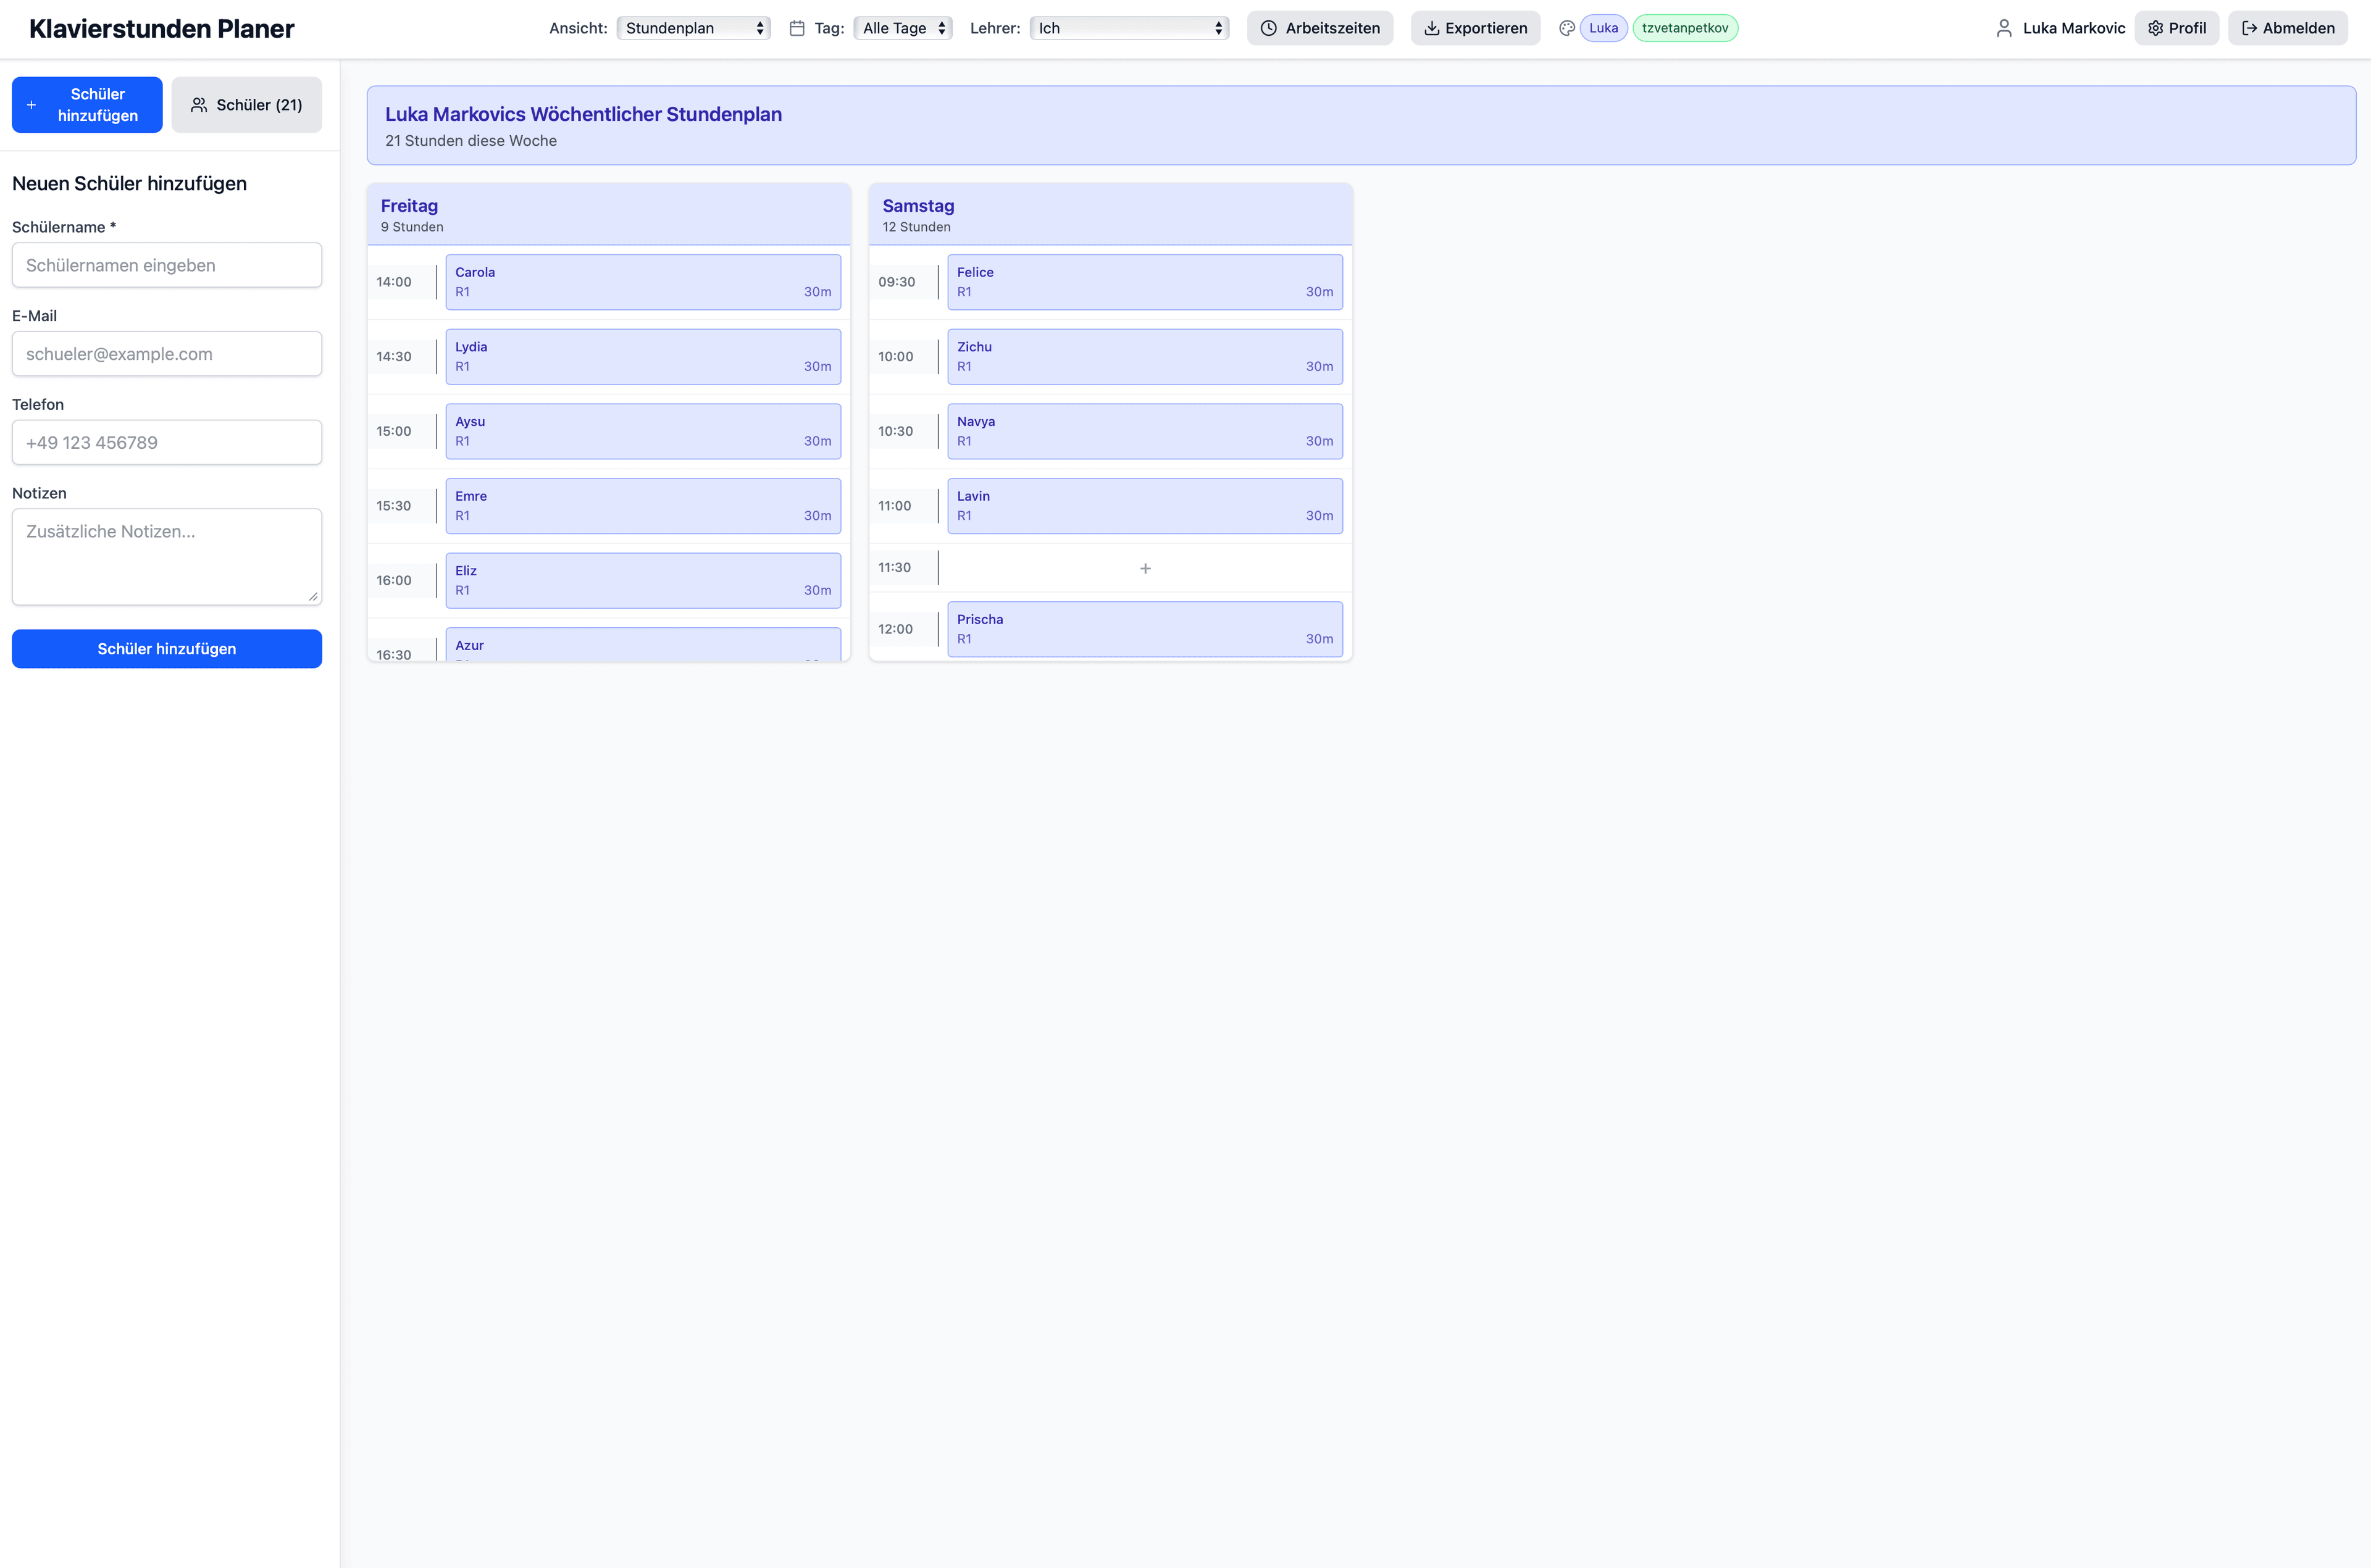The image size is (2371, 1568).
Task: Expand the Lehrer Ich dropdown
Action: pos(1128,28)
